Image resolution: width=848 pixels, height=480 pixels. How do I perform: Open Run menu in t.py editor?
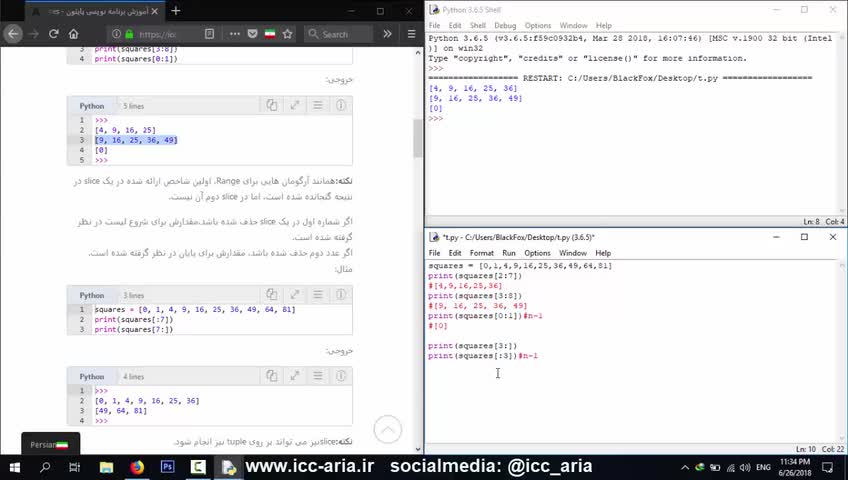point(509,253)
